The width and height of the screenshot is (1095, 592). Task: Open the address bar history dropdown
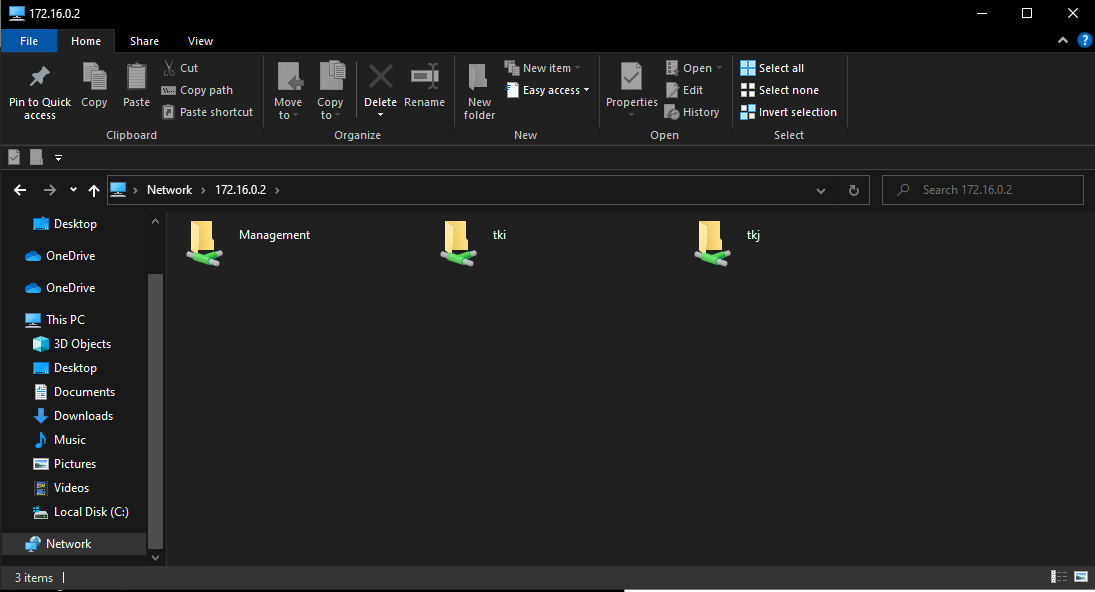click(821, 191)
